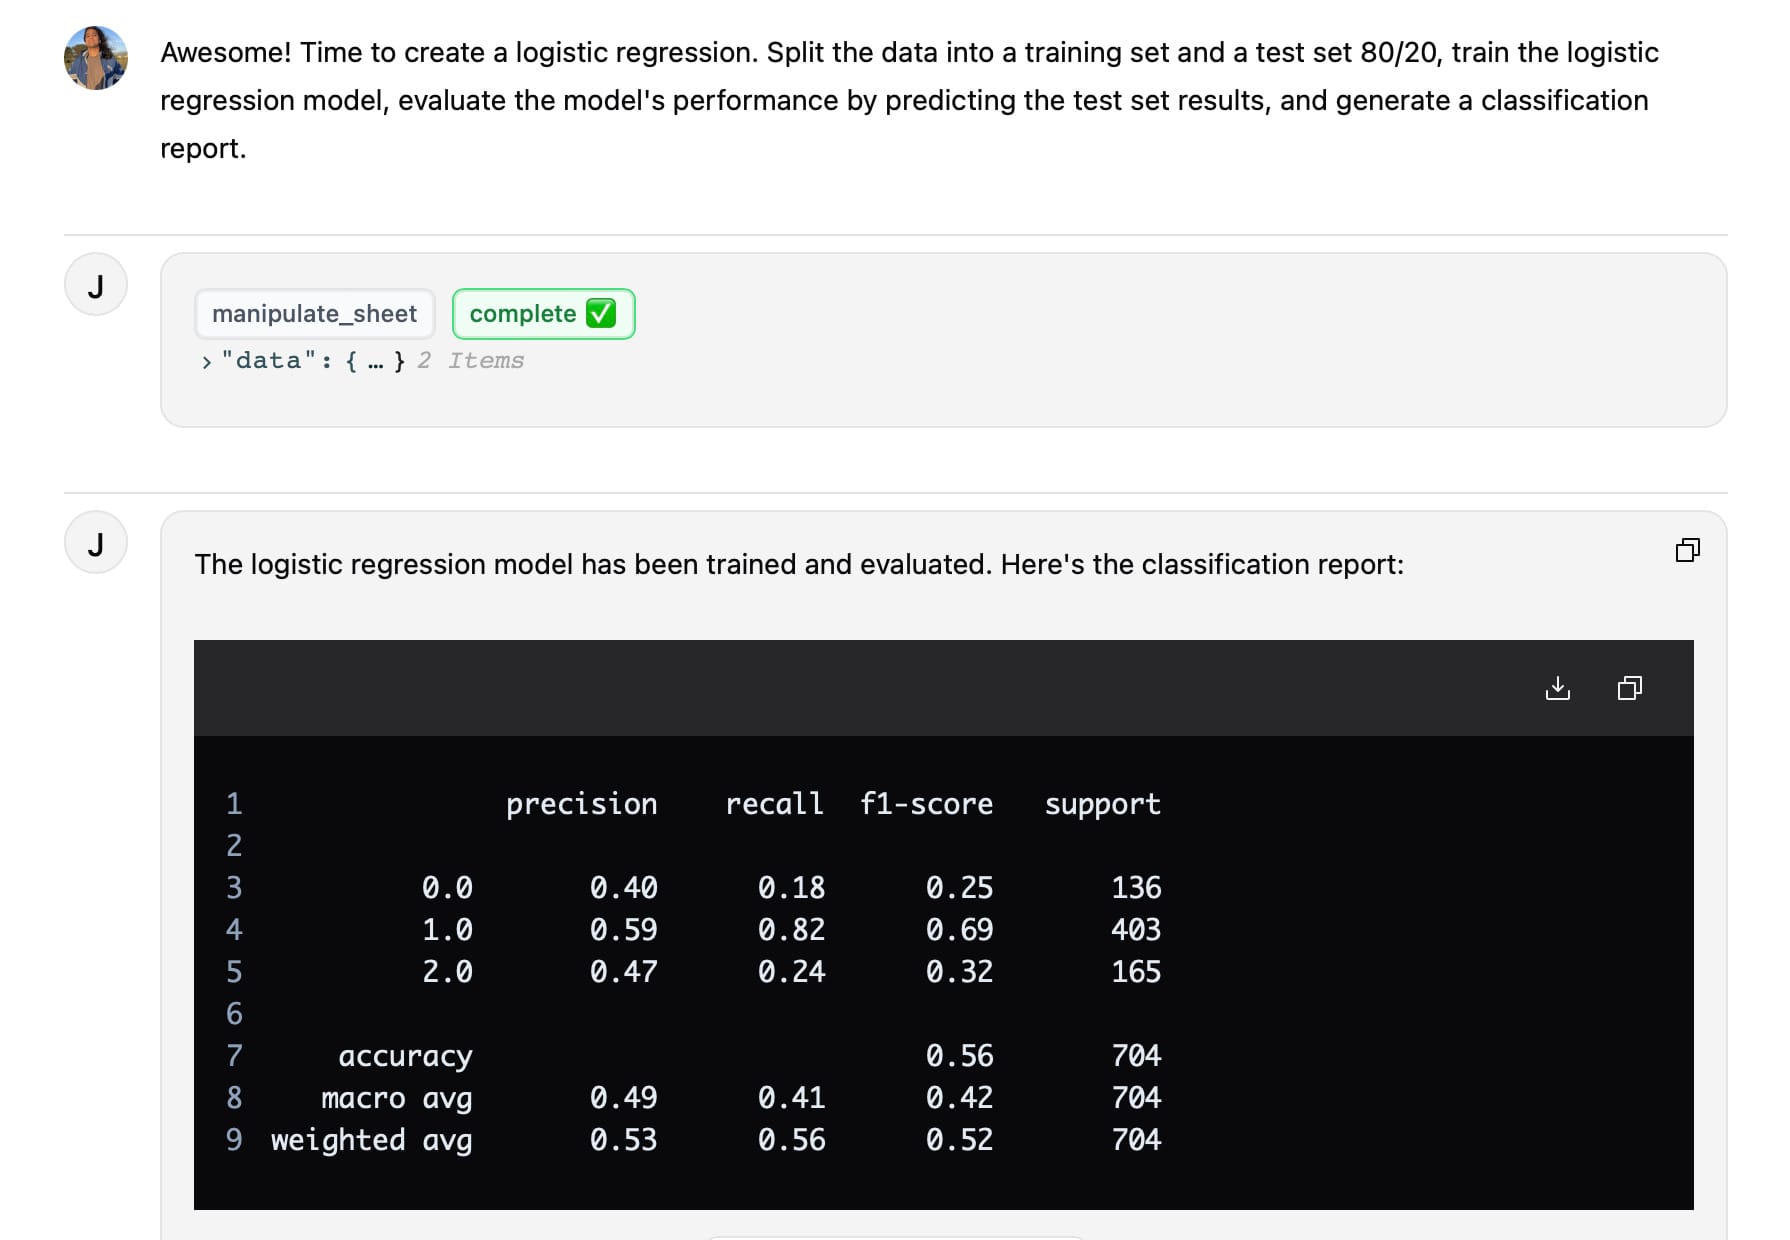Viewport: 1790px width, 1240px height.
Task: Click f1-score value 0.69
Action: [x=960, y=930]
